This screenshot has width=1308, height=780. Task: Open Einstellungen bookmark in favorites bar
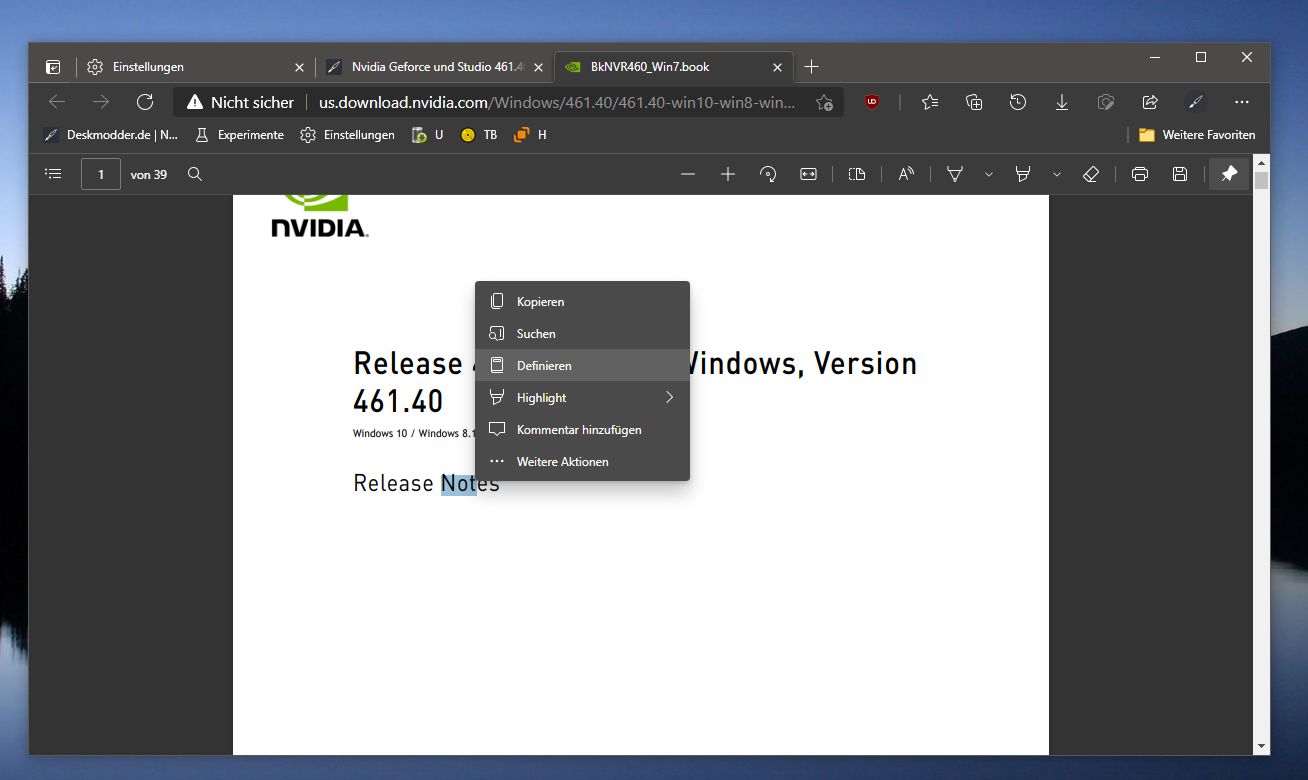(x=348, y=135)
